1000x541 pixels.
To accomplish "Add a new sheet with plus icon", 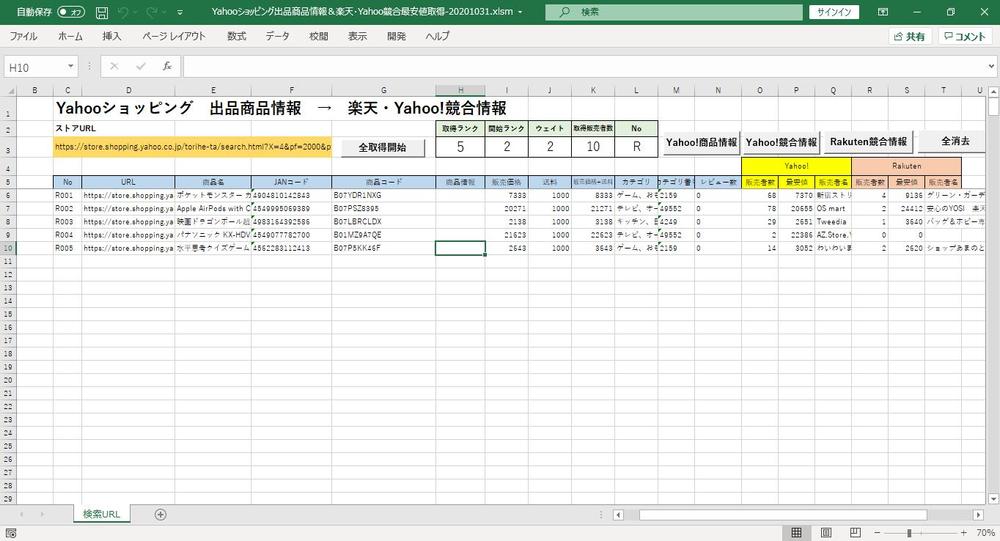I will point(161,514).
